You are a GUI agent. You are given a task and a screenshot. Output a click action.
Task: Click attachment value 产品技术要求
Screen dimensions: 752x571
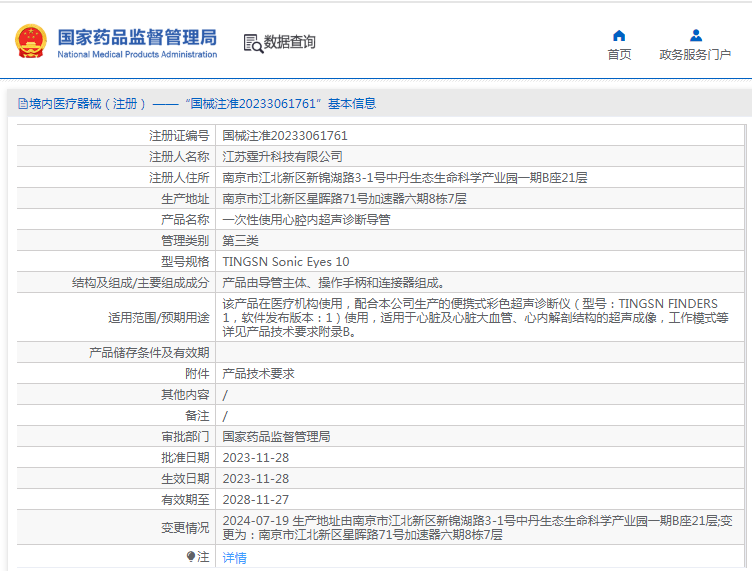[258, 373]
